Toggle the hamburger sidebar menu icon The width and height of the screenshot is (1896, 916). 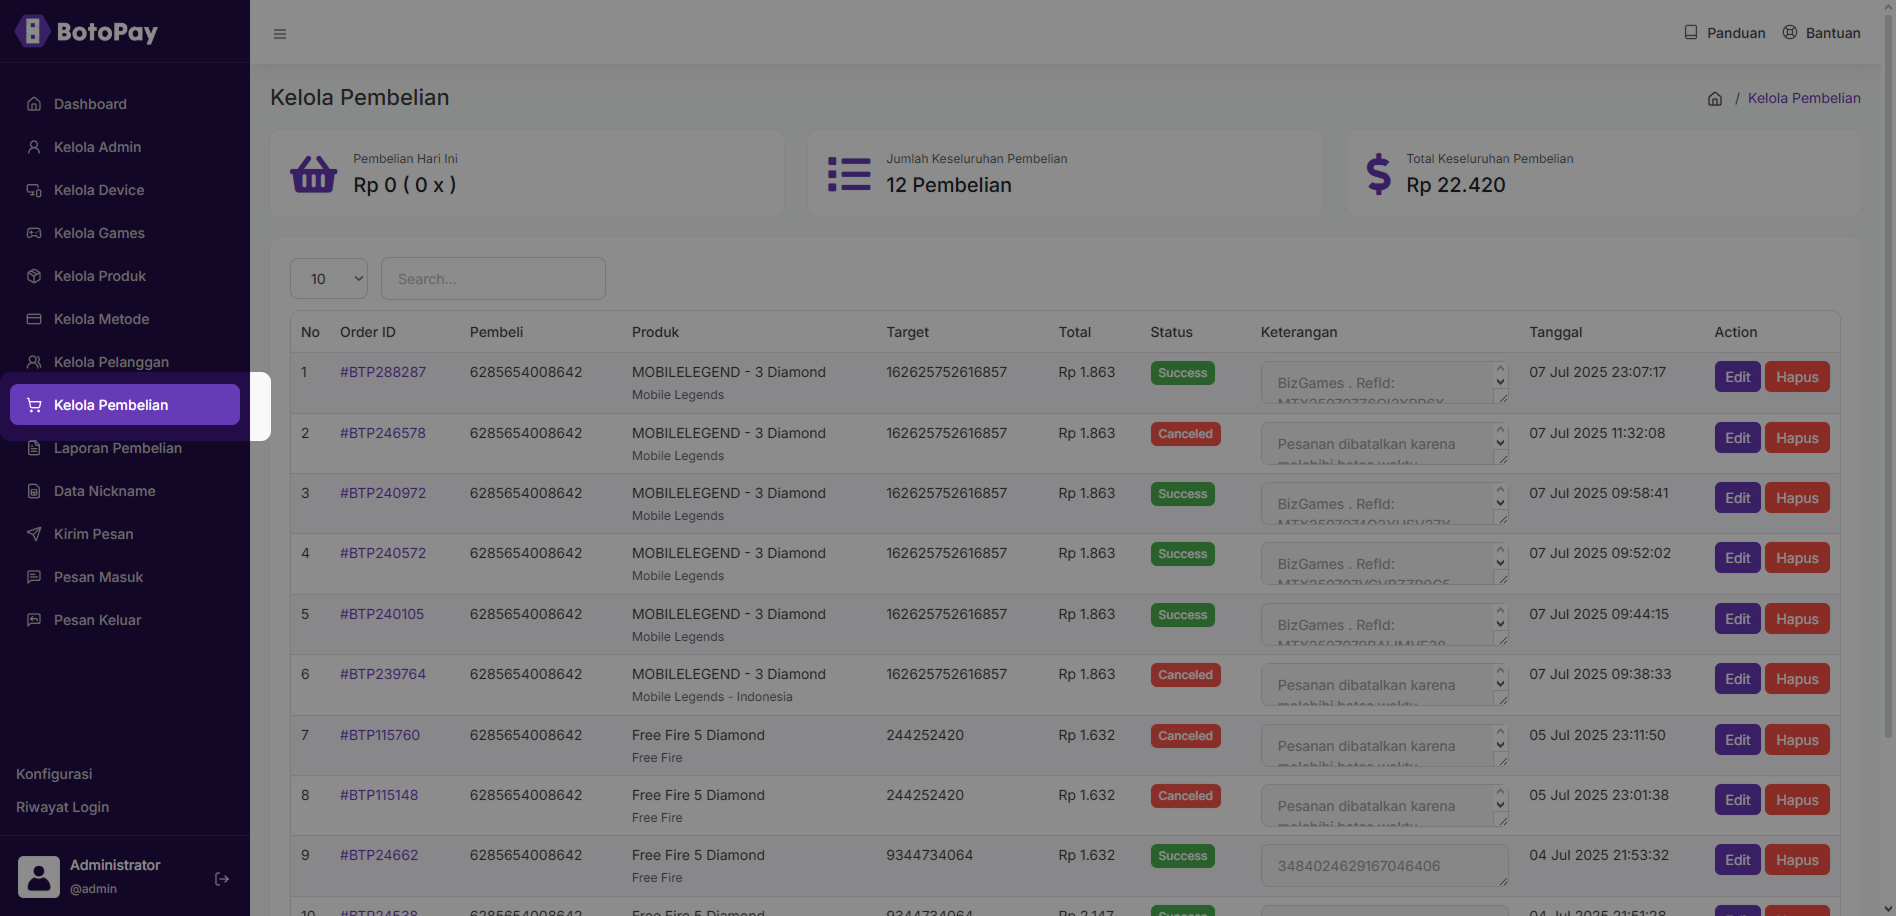[x=280, y=34]
